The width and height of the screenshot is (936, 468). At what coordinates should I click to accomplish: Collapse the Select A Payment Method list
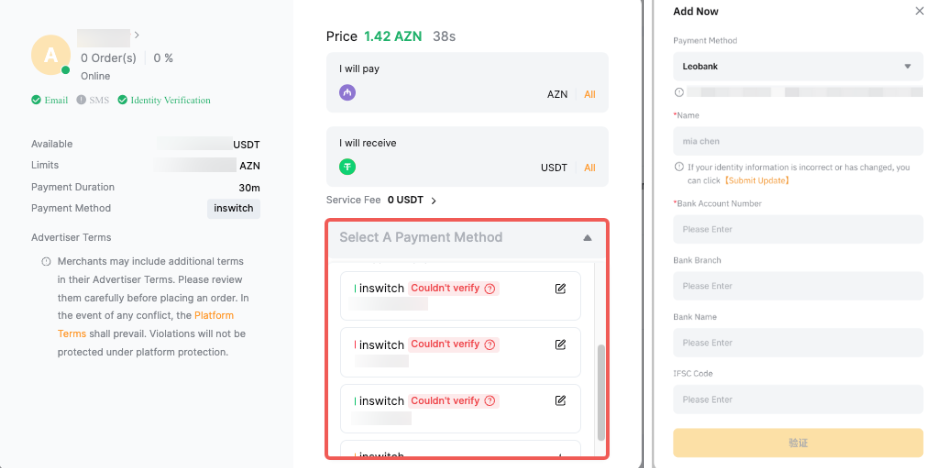tap(587, 238)
